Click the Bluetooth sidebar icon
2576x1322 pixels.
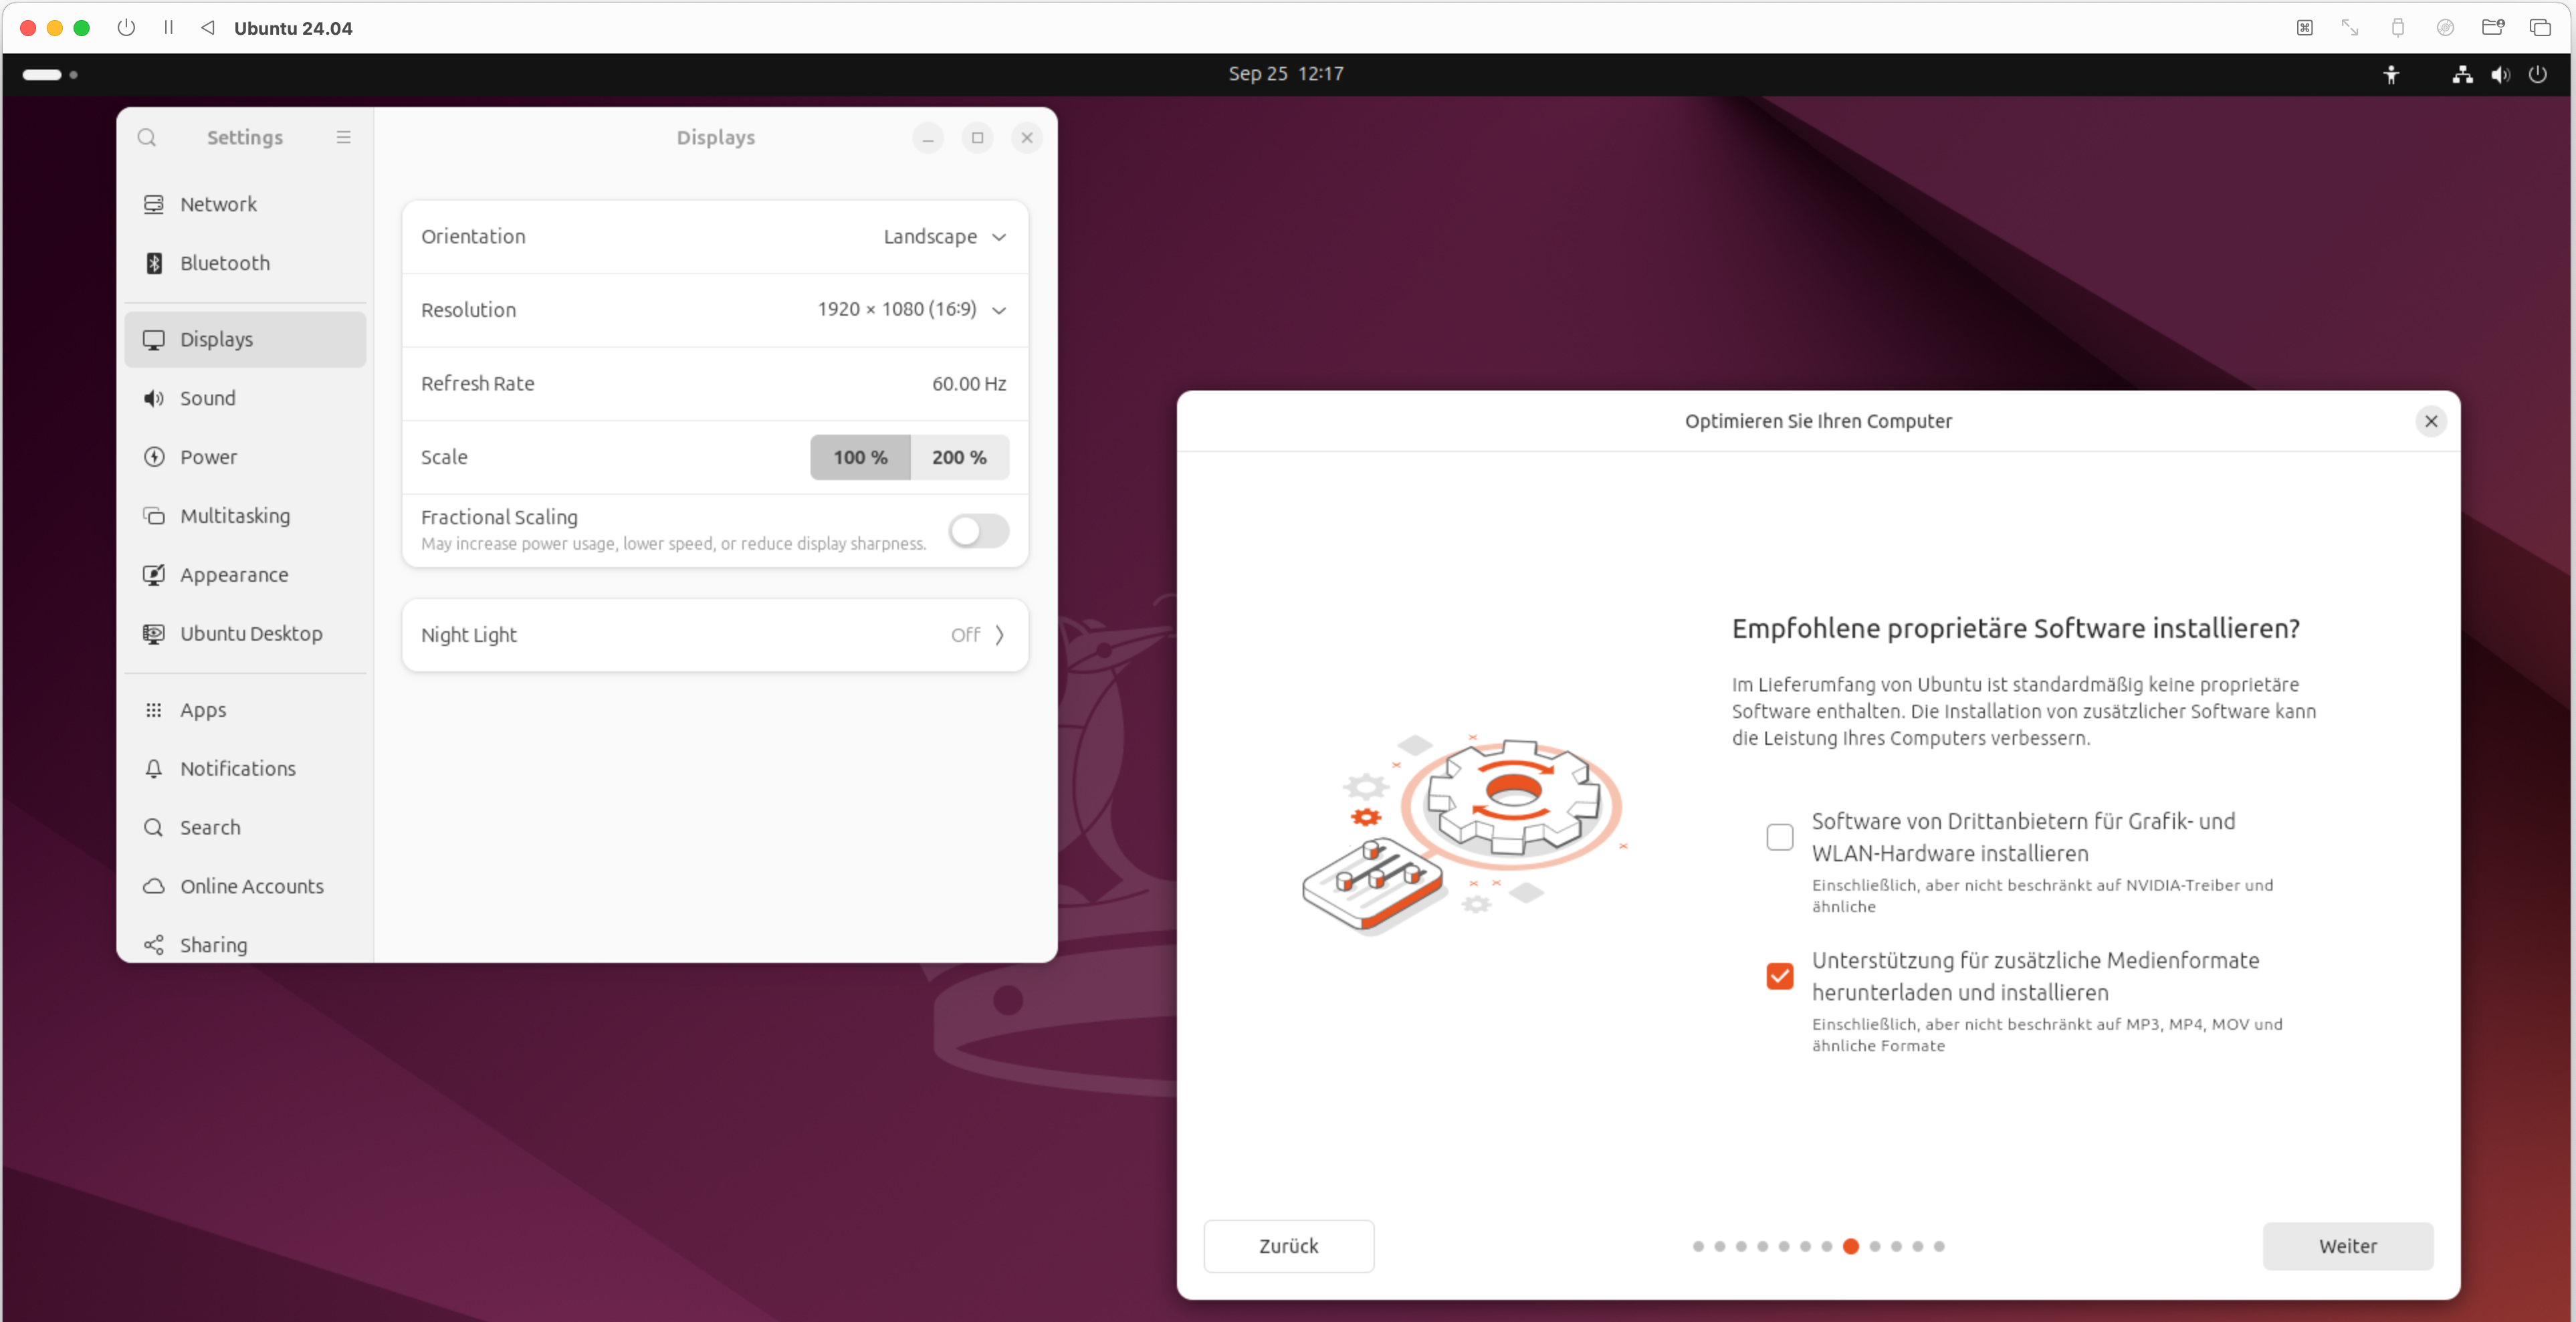click(x=154, y=263)
